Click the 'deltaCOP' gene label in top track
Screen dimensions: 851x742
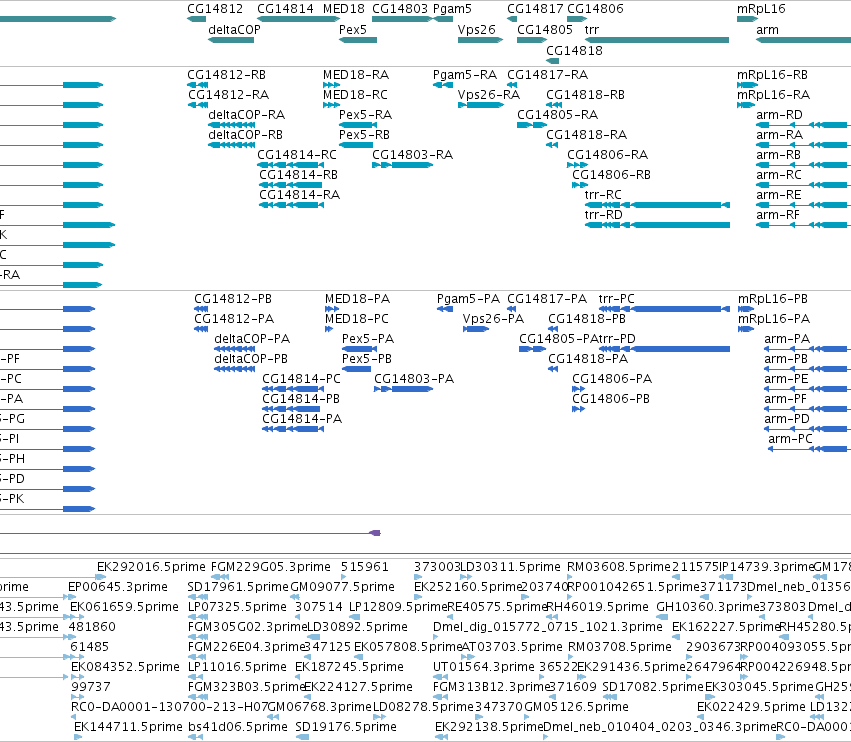click(234, 29)
